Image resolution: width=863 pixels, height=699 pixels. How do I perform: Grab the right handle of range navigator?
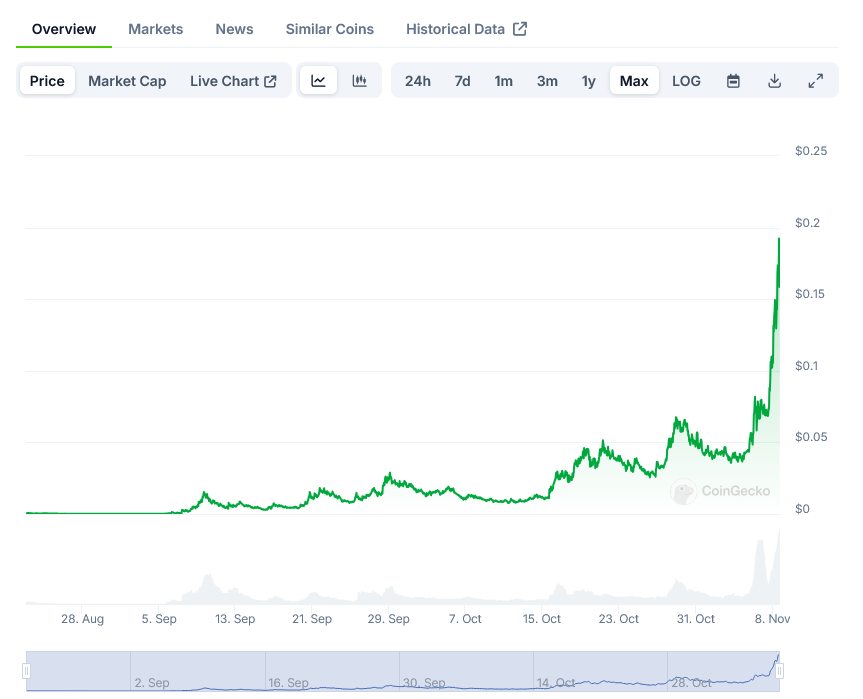pyautogui.click(x=780, y=671)
